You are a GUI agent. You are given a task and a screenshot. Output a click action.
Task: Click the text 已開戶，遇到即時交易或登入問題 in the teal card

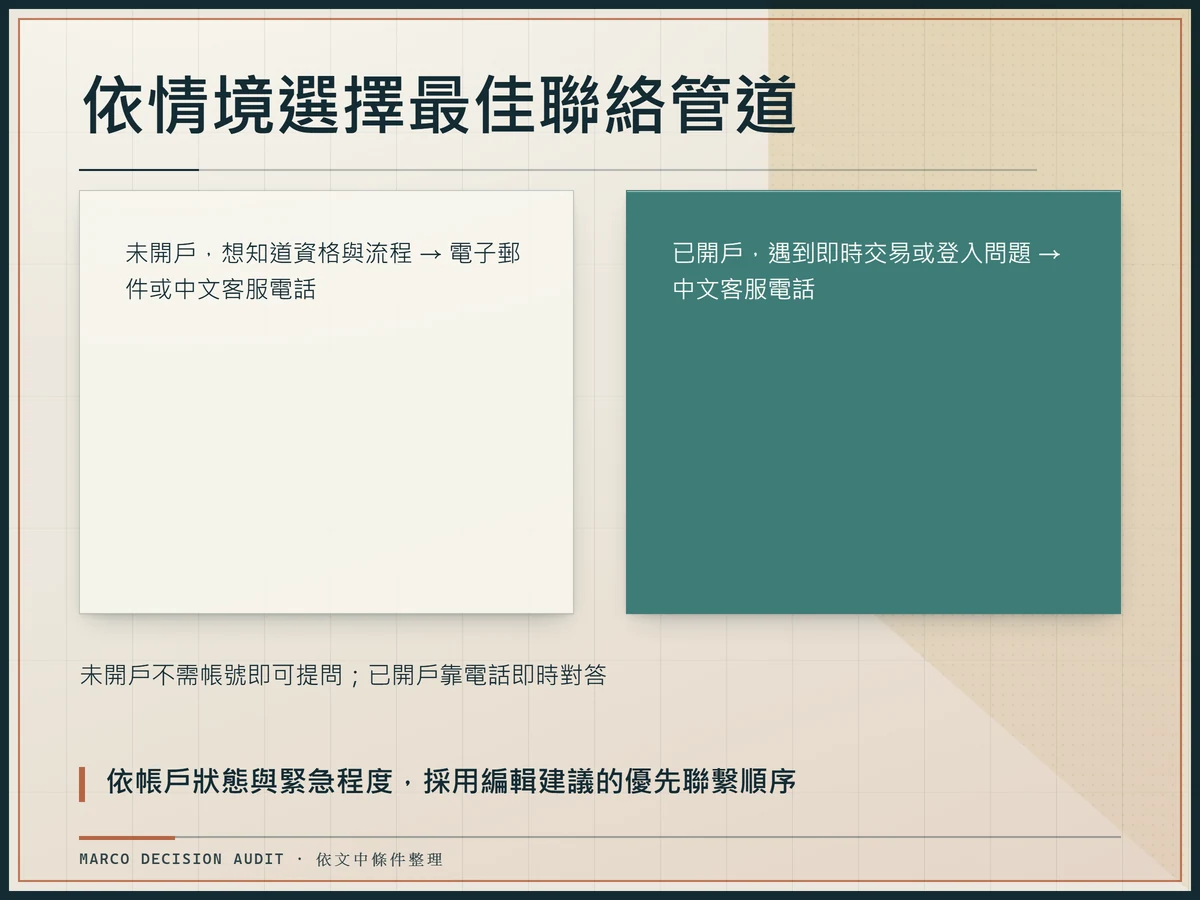pyautogui.click(x=852, y=253)
